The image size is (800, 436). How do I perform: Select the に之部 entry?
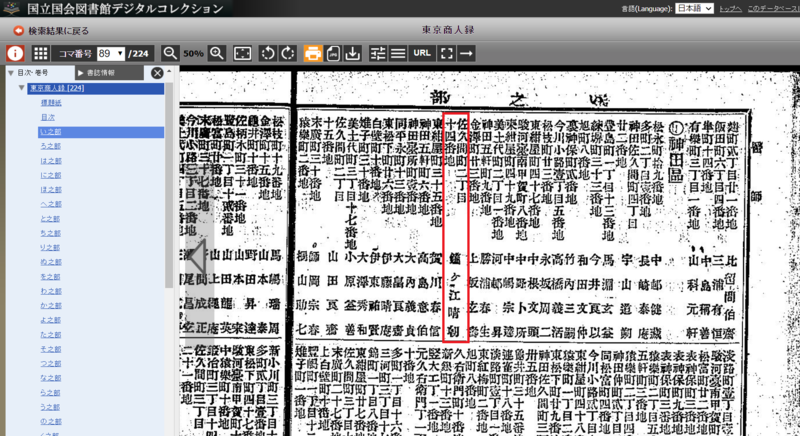(51, 175)
